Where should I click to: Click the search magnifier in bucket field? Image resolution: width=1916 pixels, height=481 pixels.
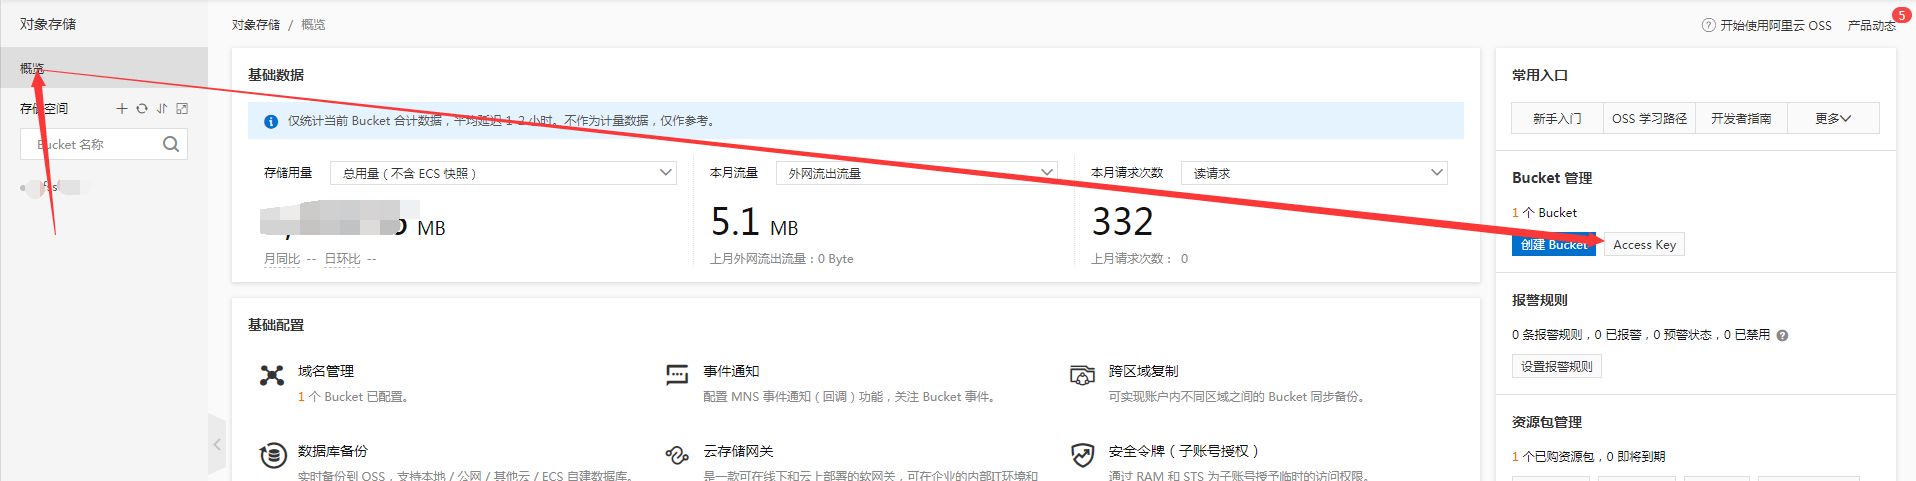(x=171, y=144)
